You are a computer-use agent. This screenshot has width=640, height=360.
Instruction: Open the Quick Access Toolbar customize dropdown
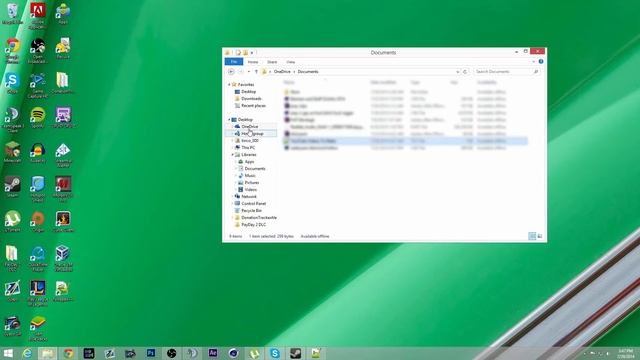click(x=252, y=53)
